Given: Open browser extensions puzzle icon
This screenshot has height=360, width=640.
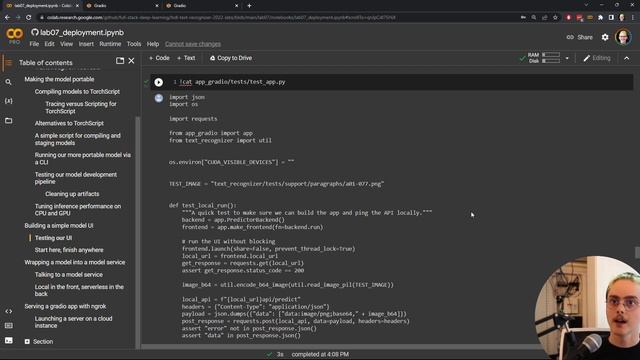Looking at the screenshot, I should [x=600, y=18].
